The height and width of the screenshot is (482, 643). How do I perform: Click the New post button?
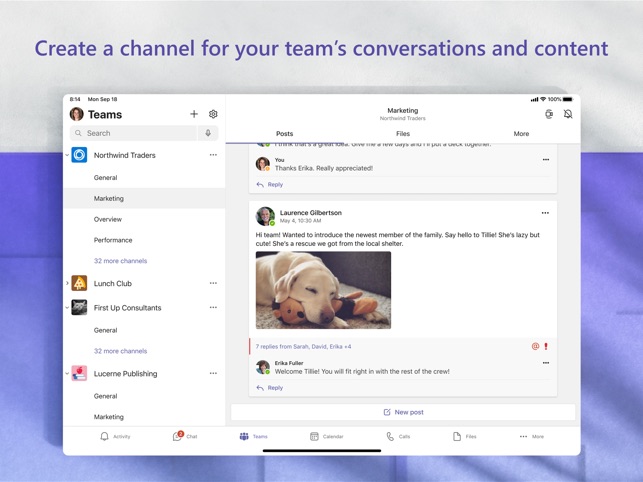pos(403,412)
